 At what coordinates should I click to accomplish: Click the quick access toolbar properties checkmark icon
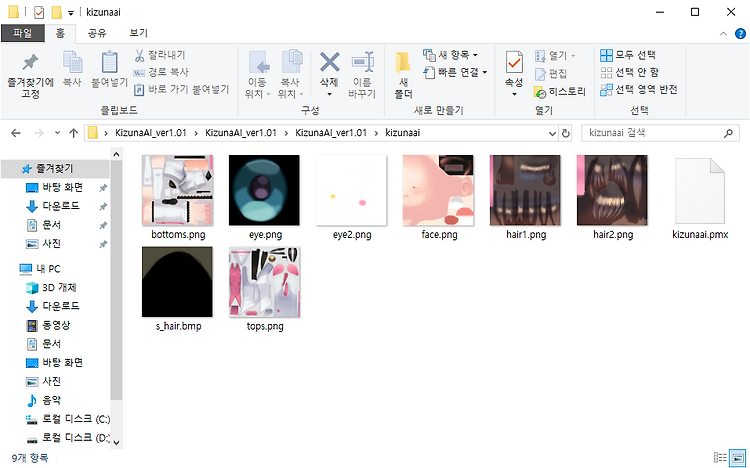pyautogui.click(x=39, y=12)
